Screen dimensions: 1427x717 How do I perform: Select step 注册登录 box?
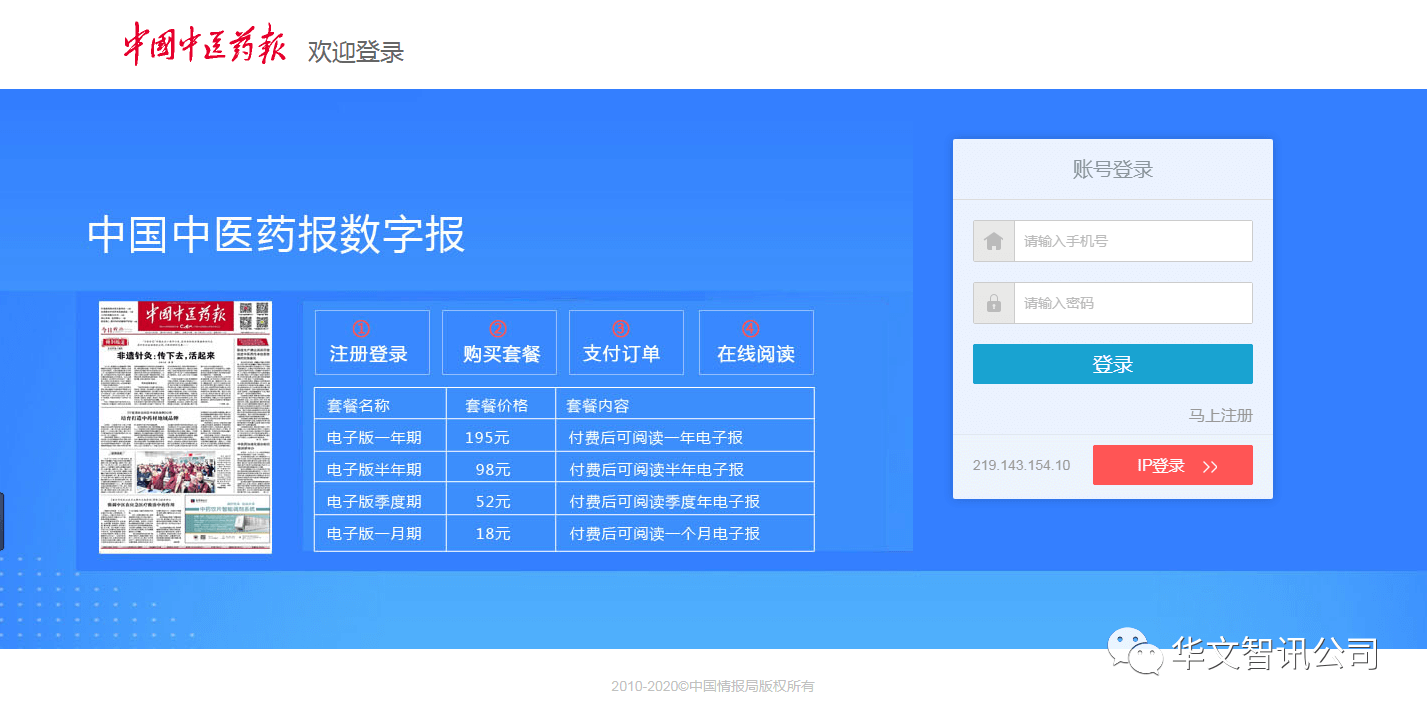[372, 342]
